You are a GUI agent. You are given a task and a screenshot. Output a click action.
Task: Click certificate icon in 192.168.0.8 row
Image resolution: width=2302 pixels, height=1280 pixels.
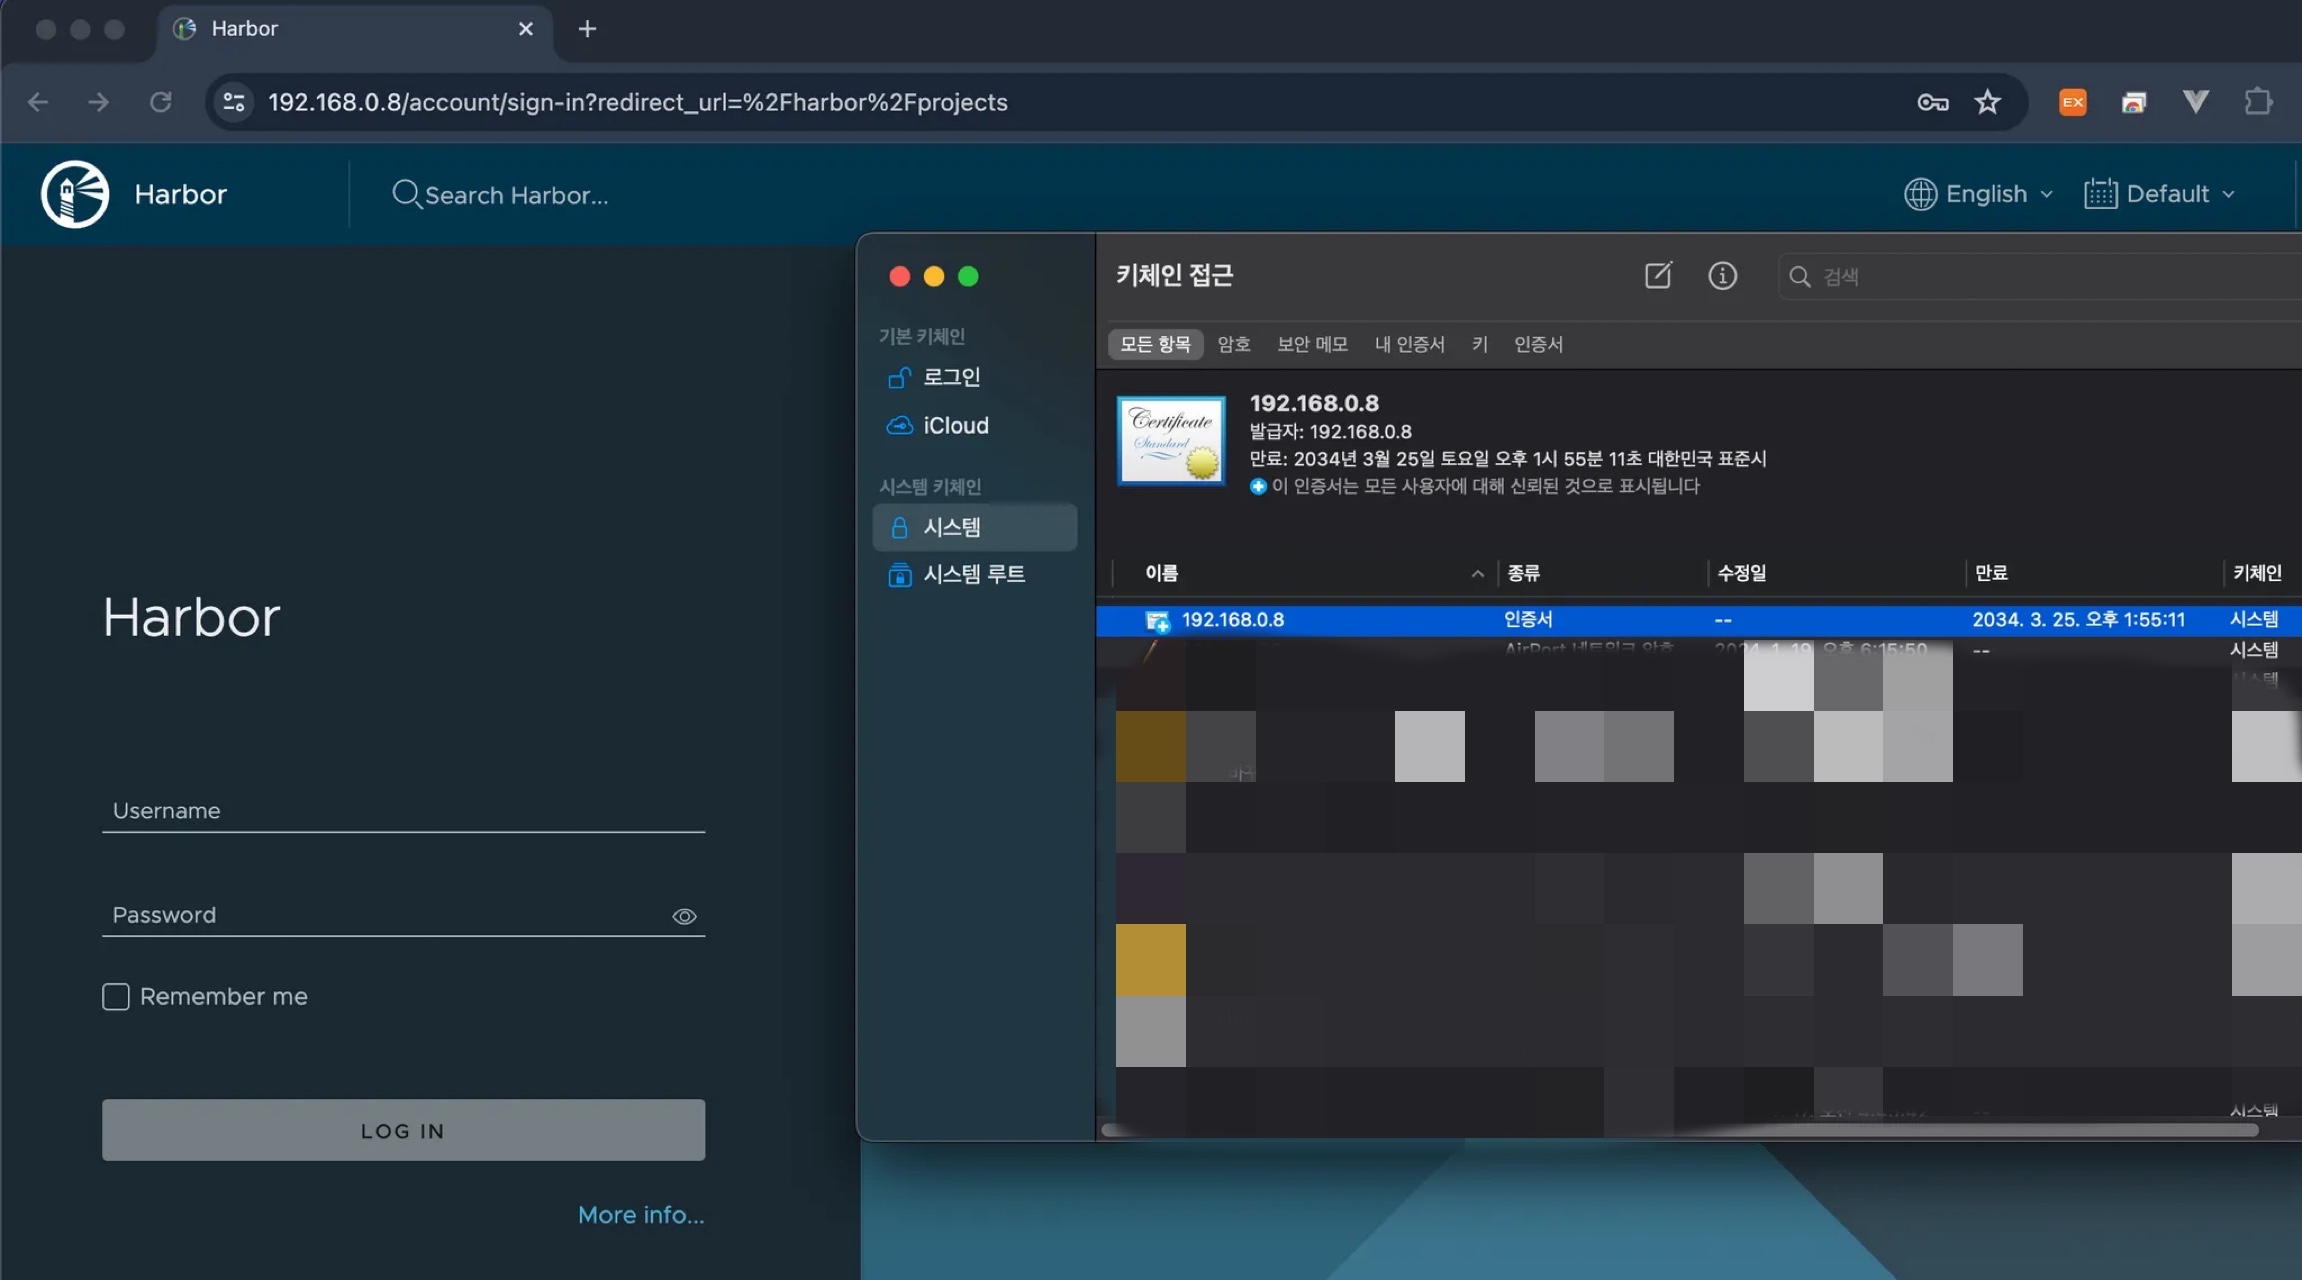[x=1158, y=621]
